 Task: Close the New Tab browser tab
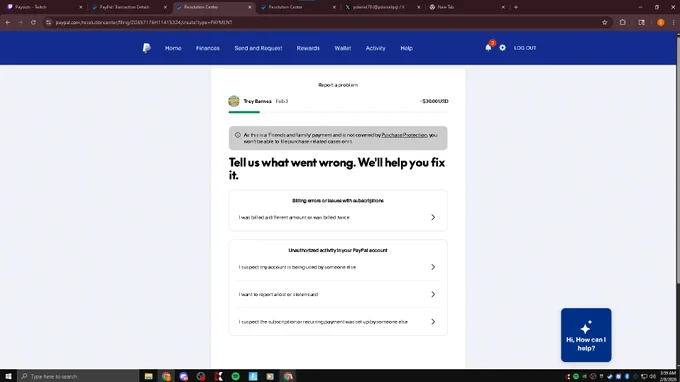point(503,7)
